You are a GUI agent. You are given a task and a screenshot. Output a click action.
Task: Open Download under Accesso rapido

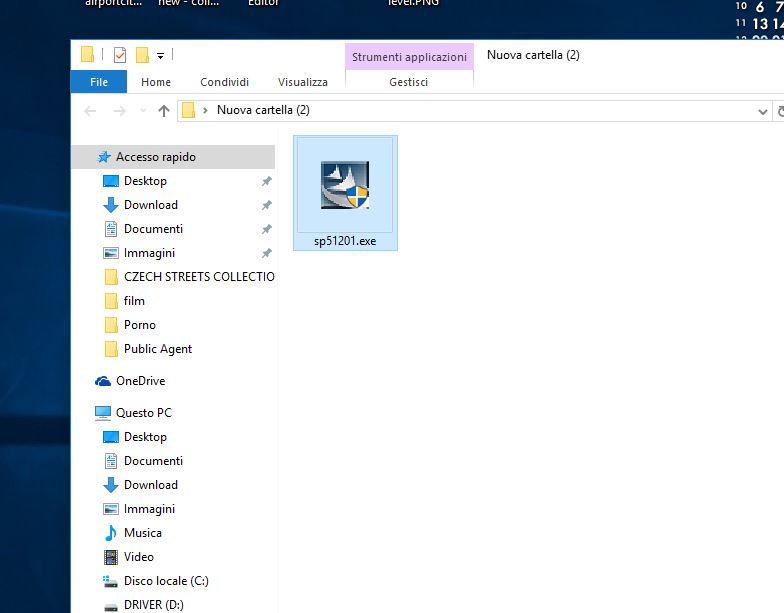click(x=150, y=205)
